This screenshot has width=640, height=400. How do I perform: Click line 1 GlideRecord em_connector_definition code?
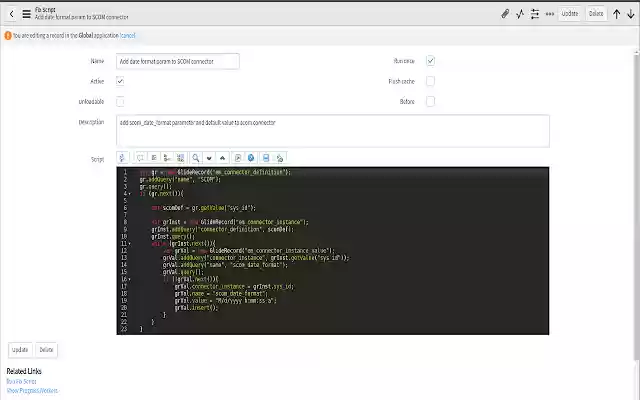[215, 172]
